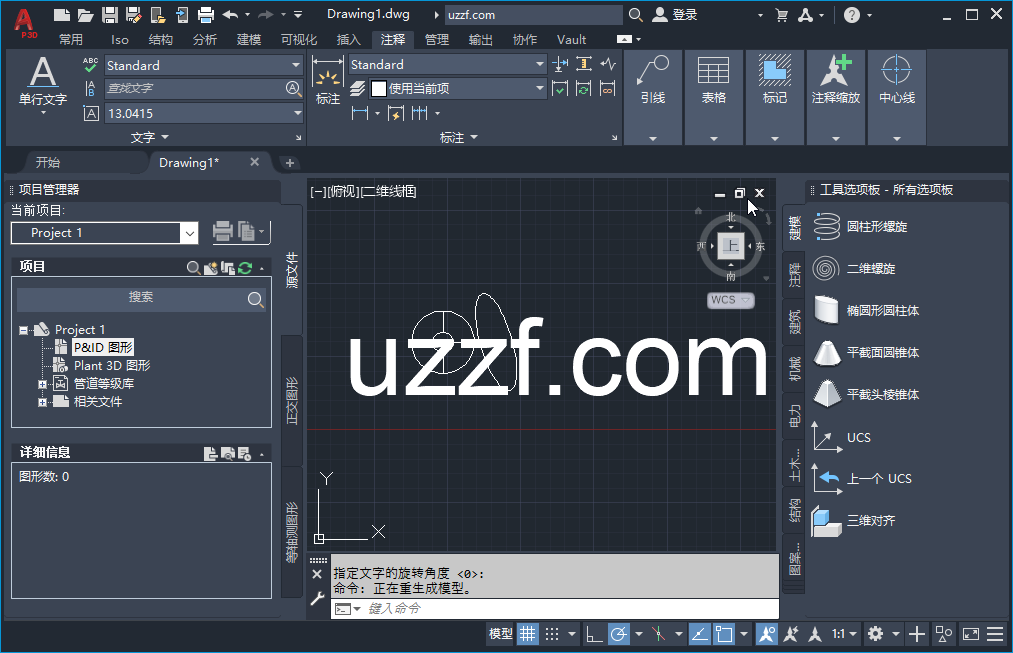The width and height of the screenshot is (1013, 653).
Task: Open the 插入 ribbon tab
Action: point(349,40)
